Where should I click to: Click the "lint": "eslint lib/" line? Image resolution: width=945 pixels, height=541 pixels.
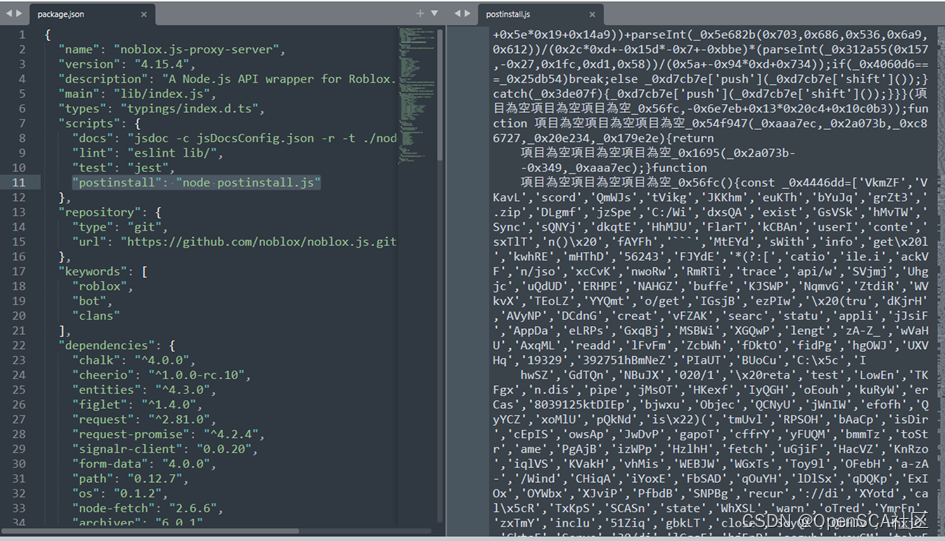(148, 153)
